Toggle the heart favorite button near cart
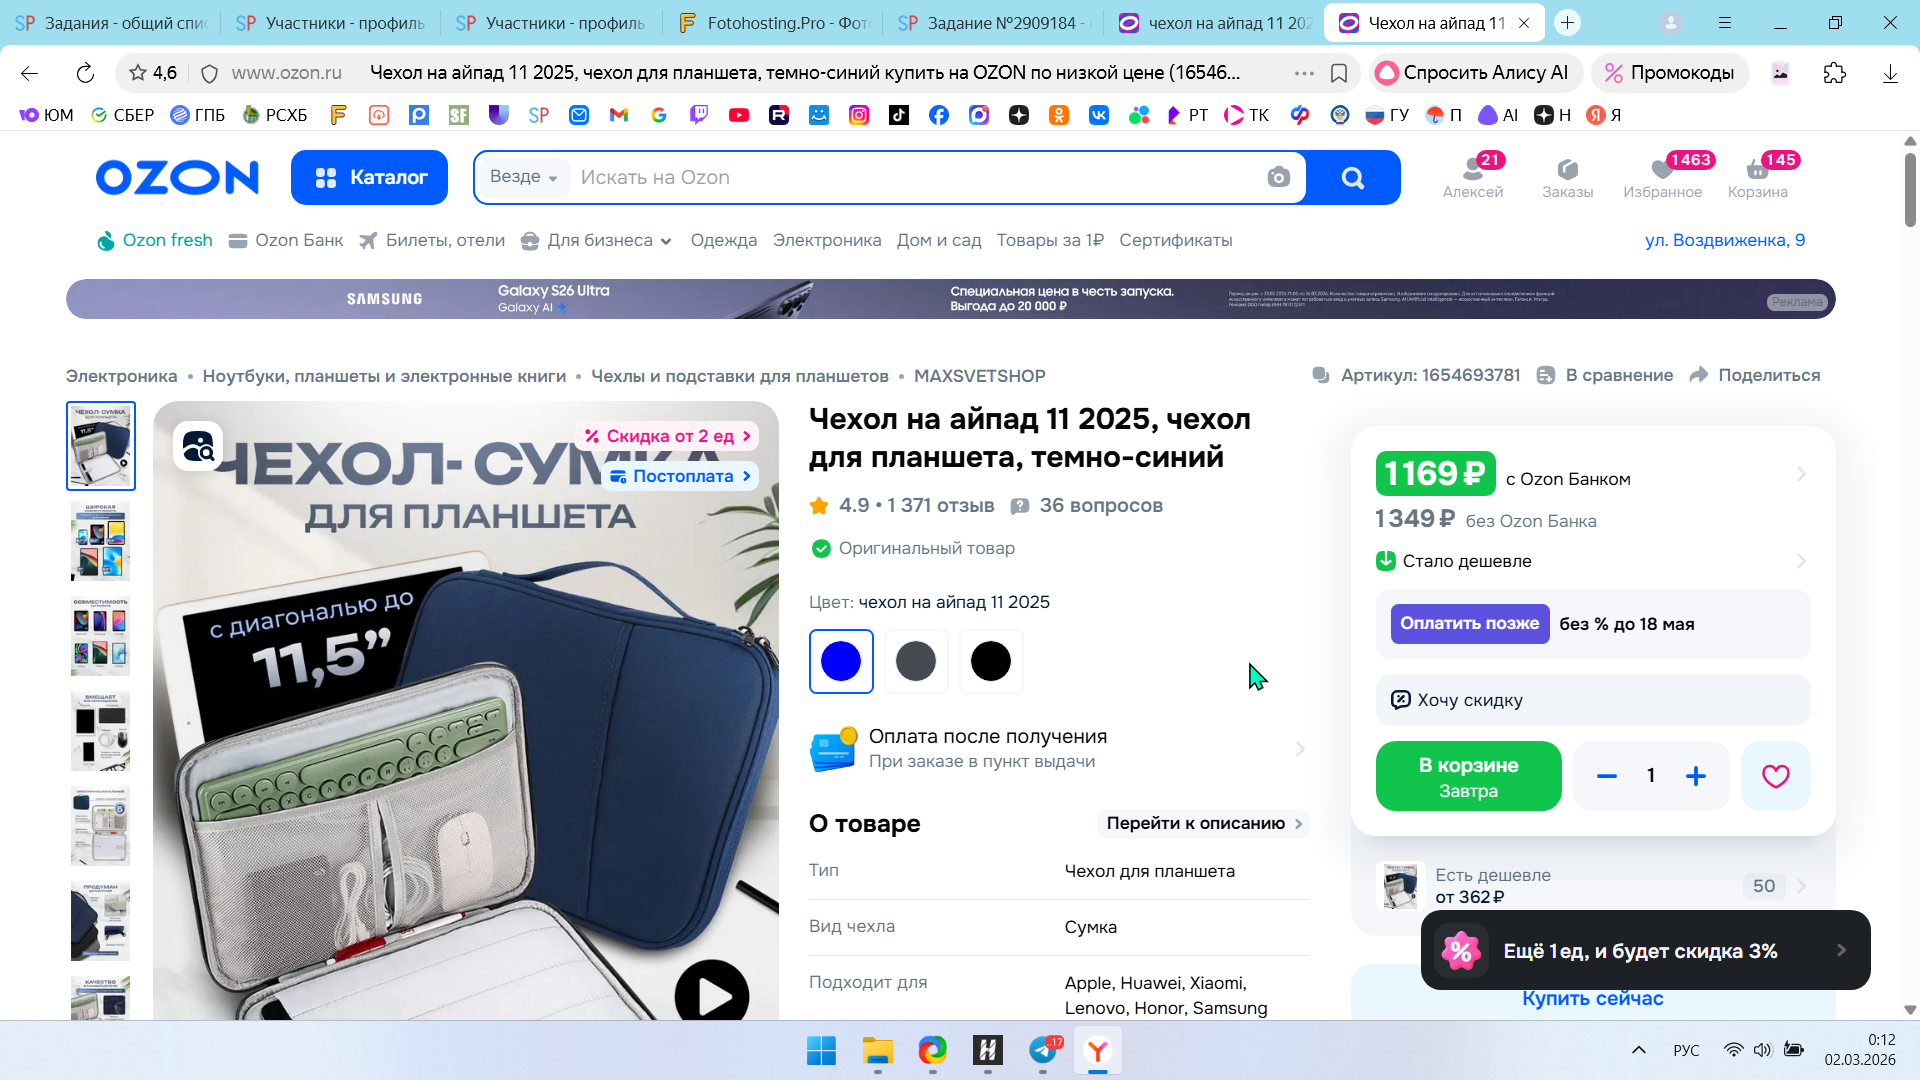The height and width of the screenshot is (1080, 1920). pyautogui.click(x=1775, y=776)
